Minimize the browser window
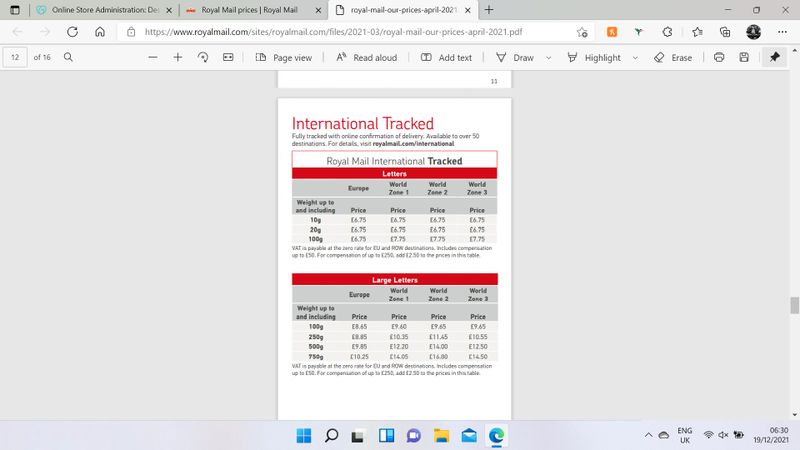This screenshot has width=800, height=450. click(x=728, y=10)
